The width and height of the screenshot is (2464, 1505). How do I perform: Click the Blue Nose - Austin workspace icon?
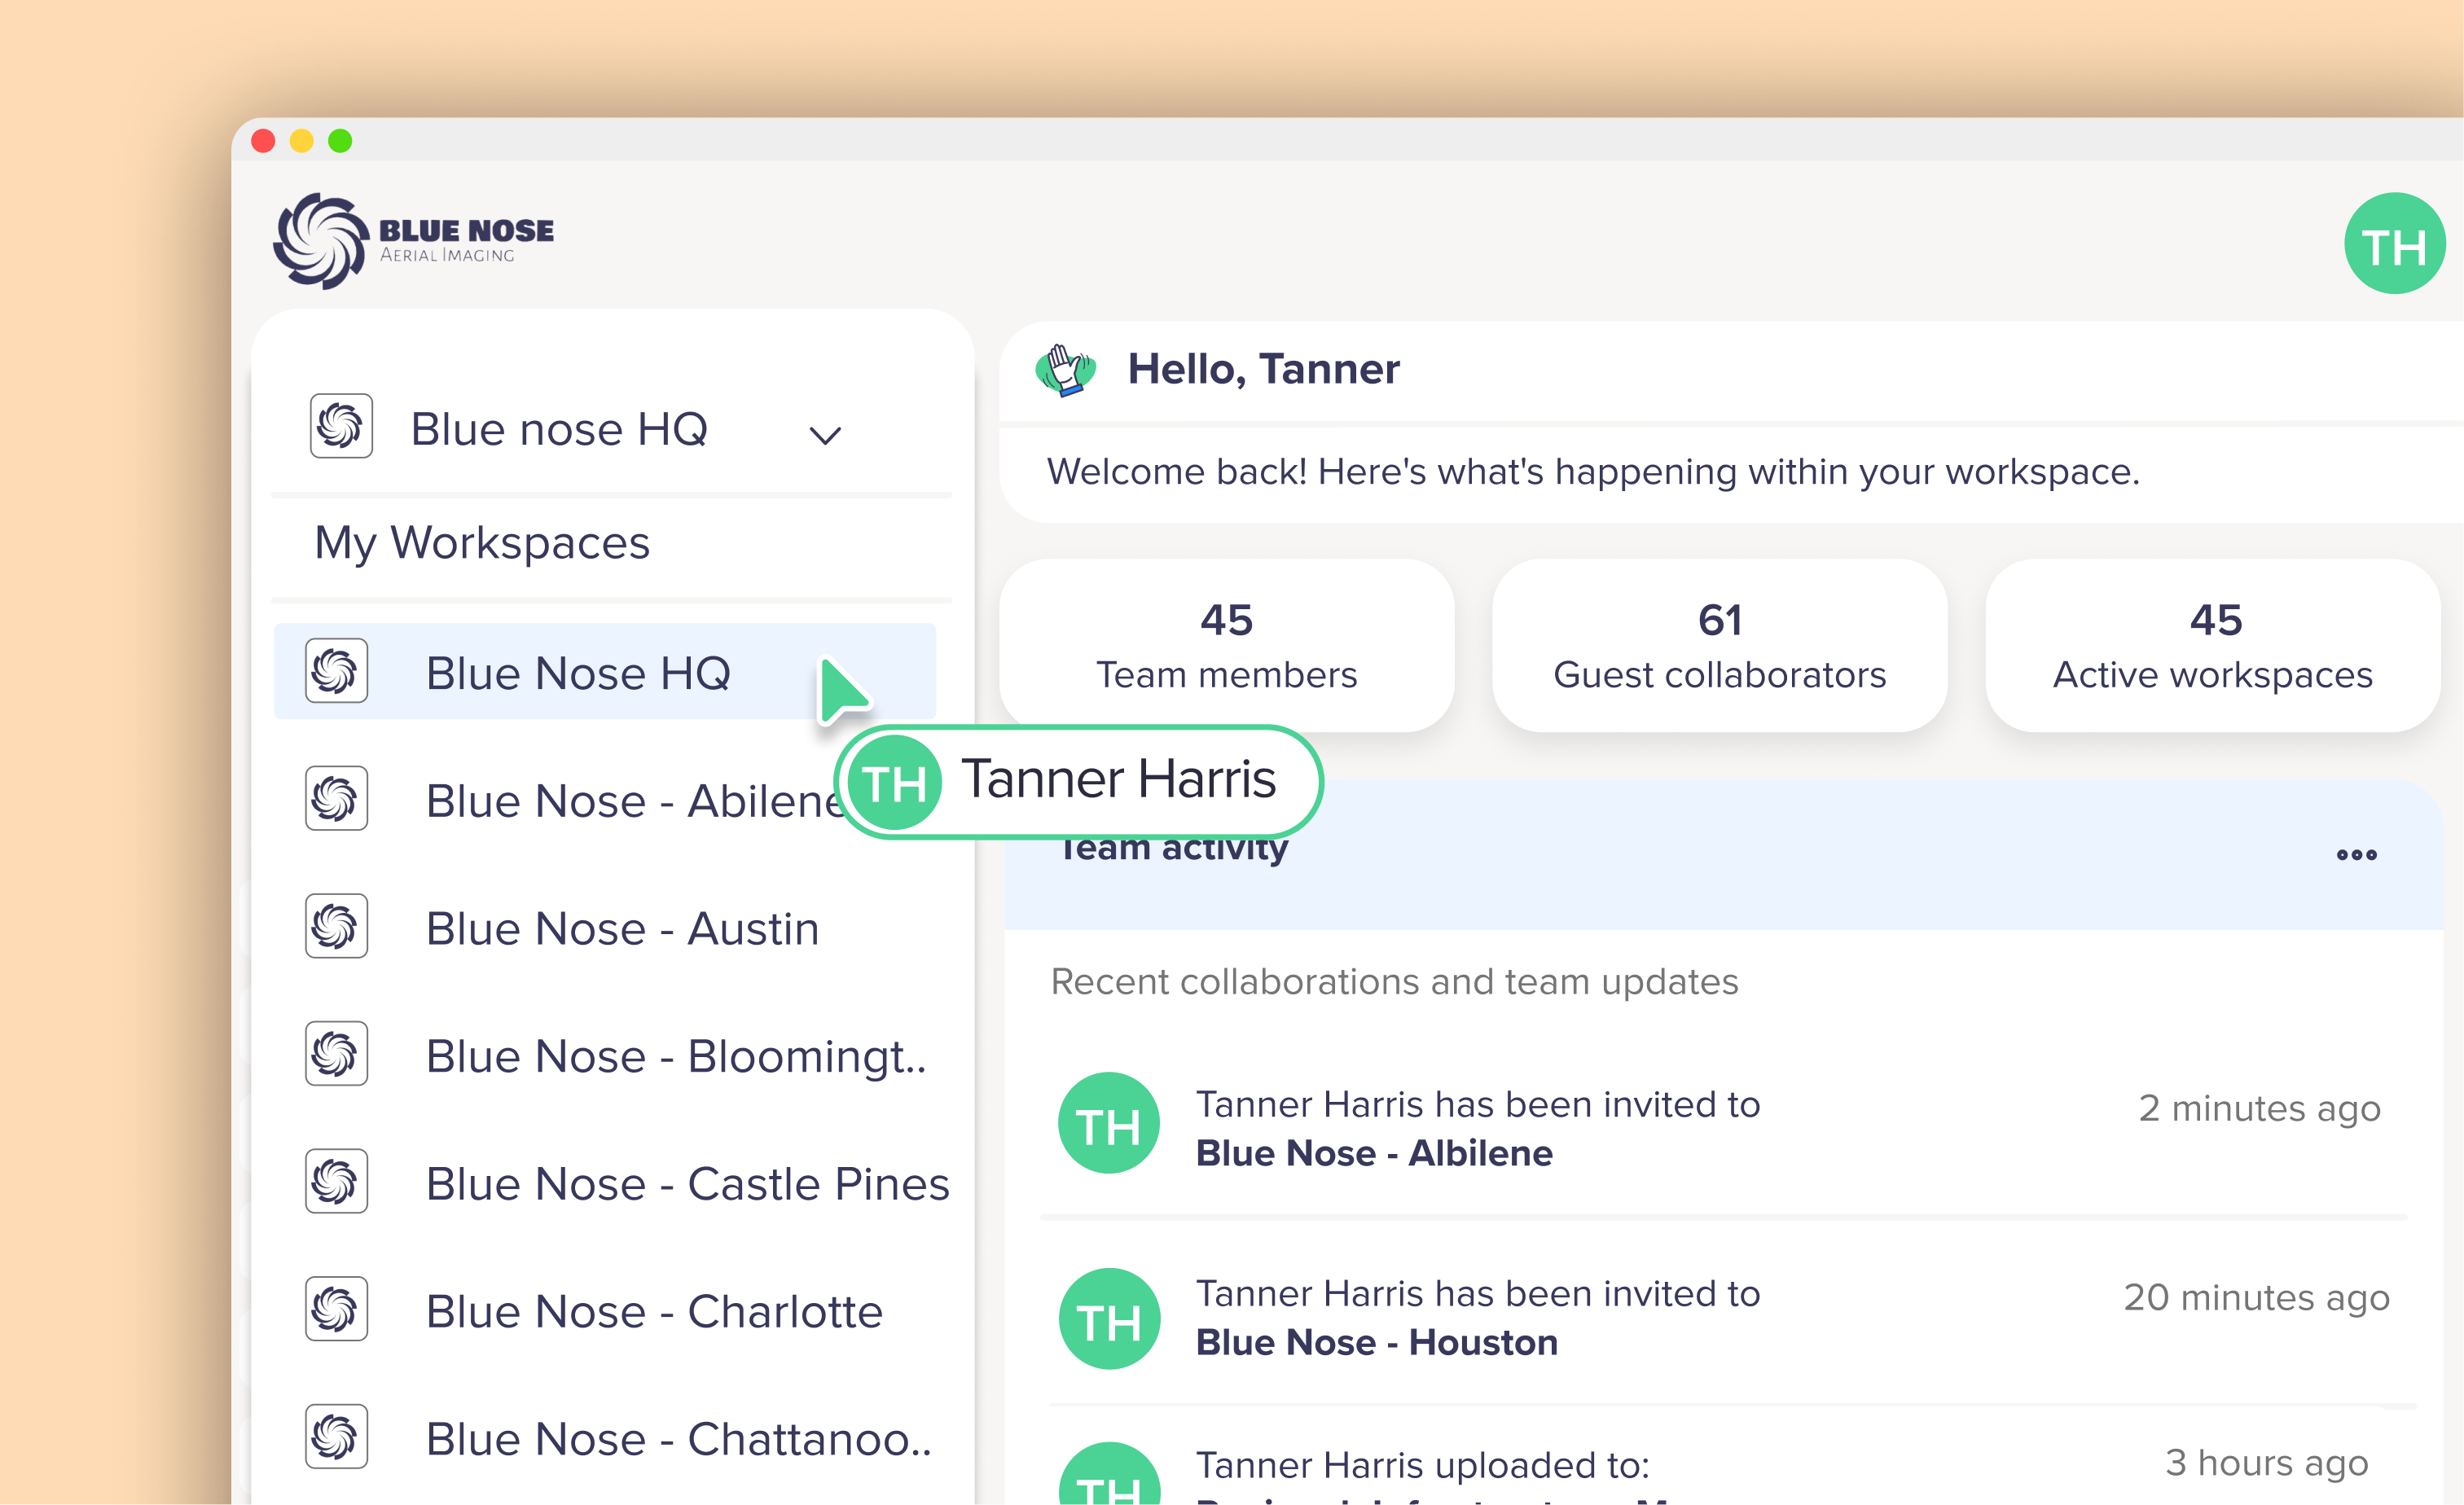(x=336, y=927)
